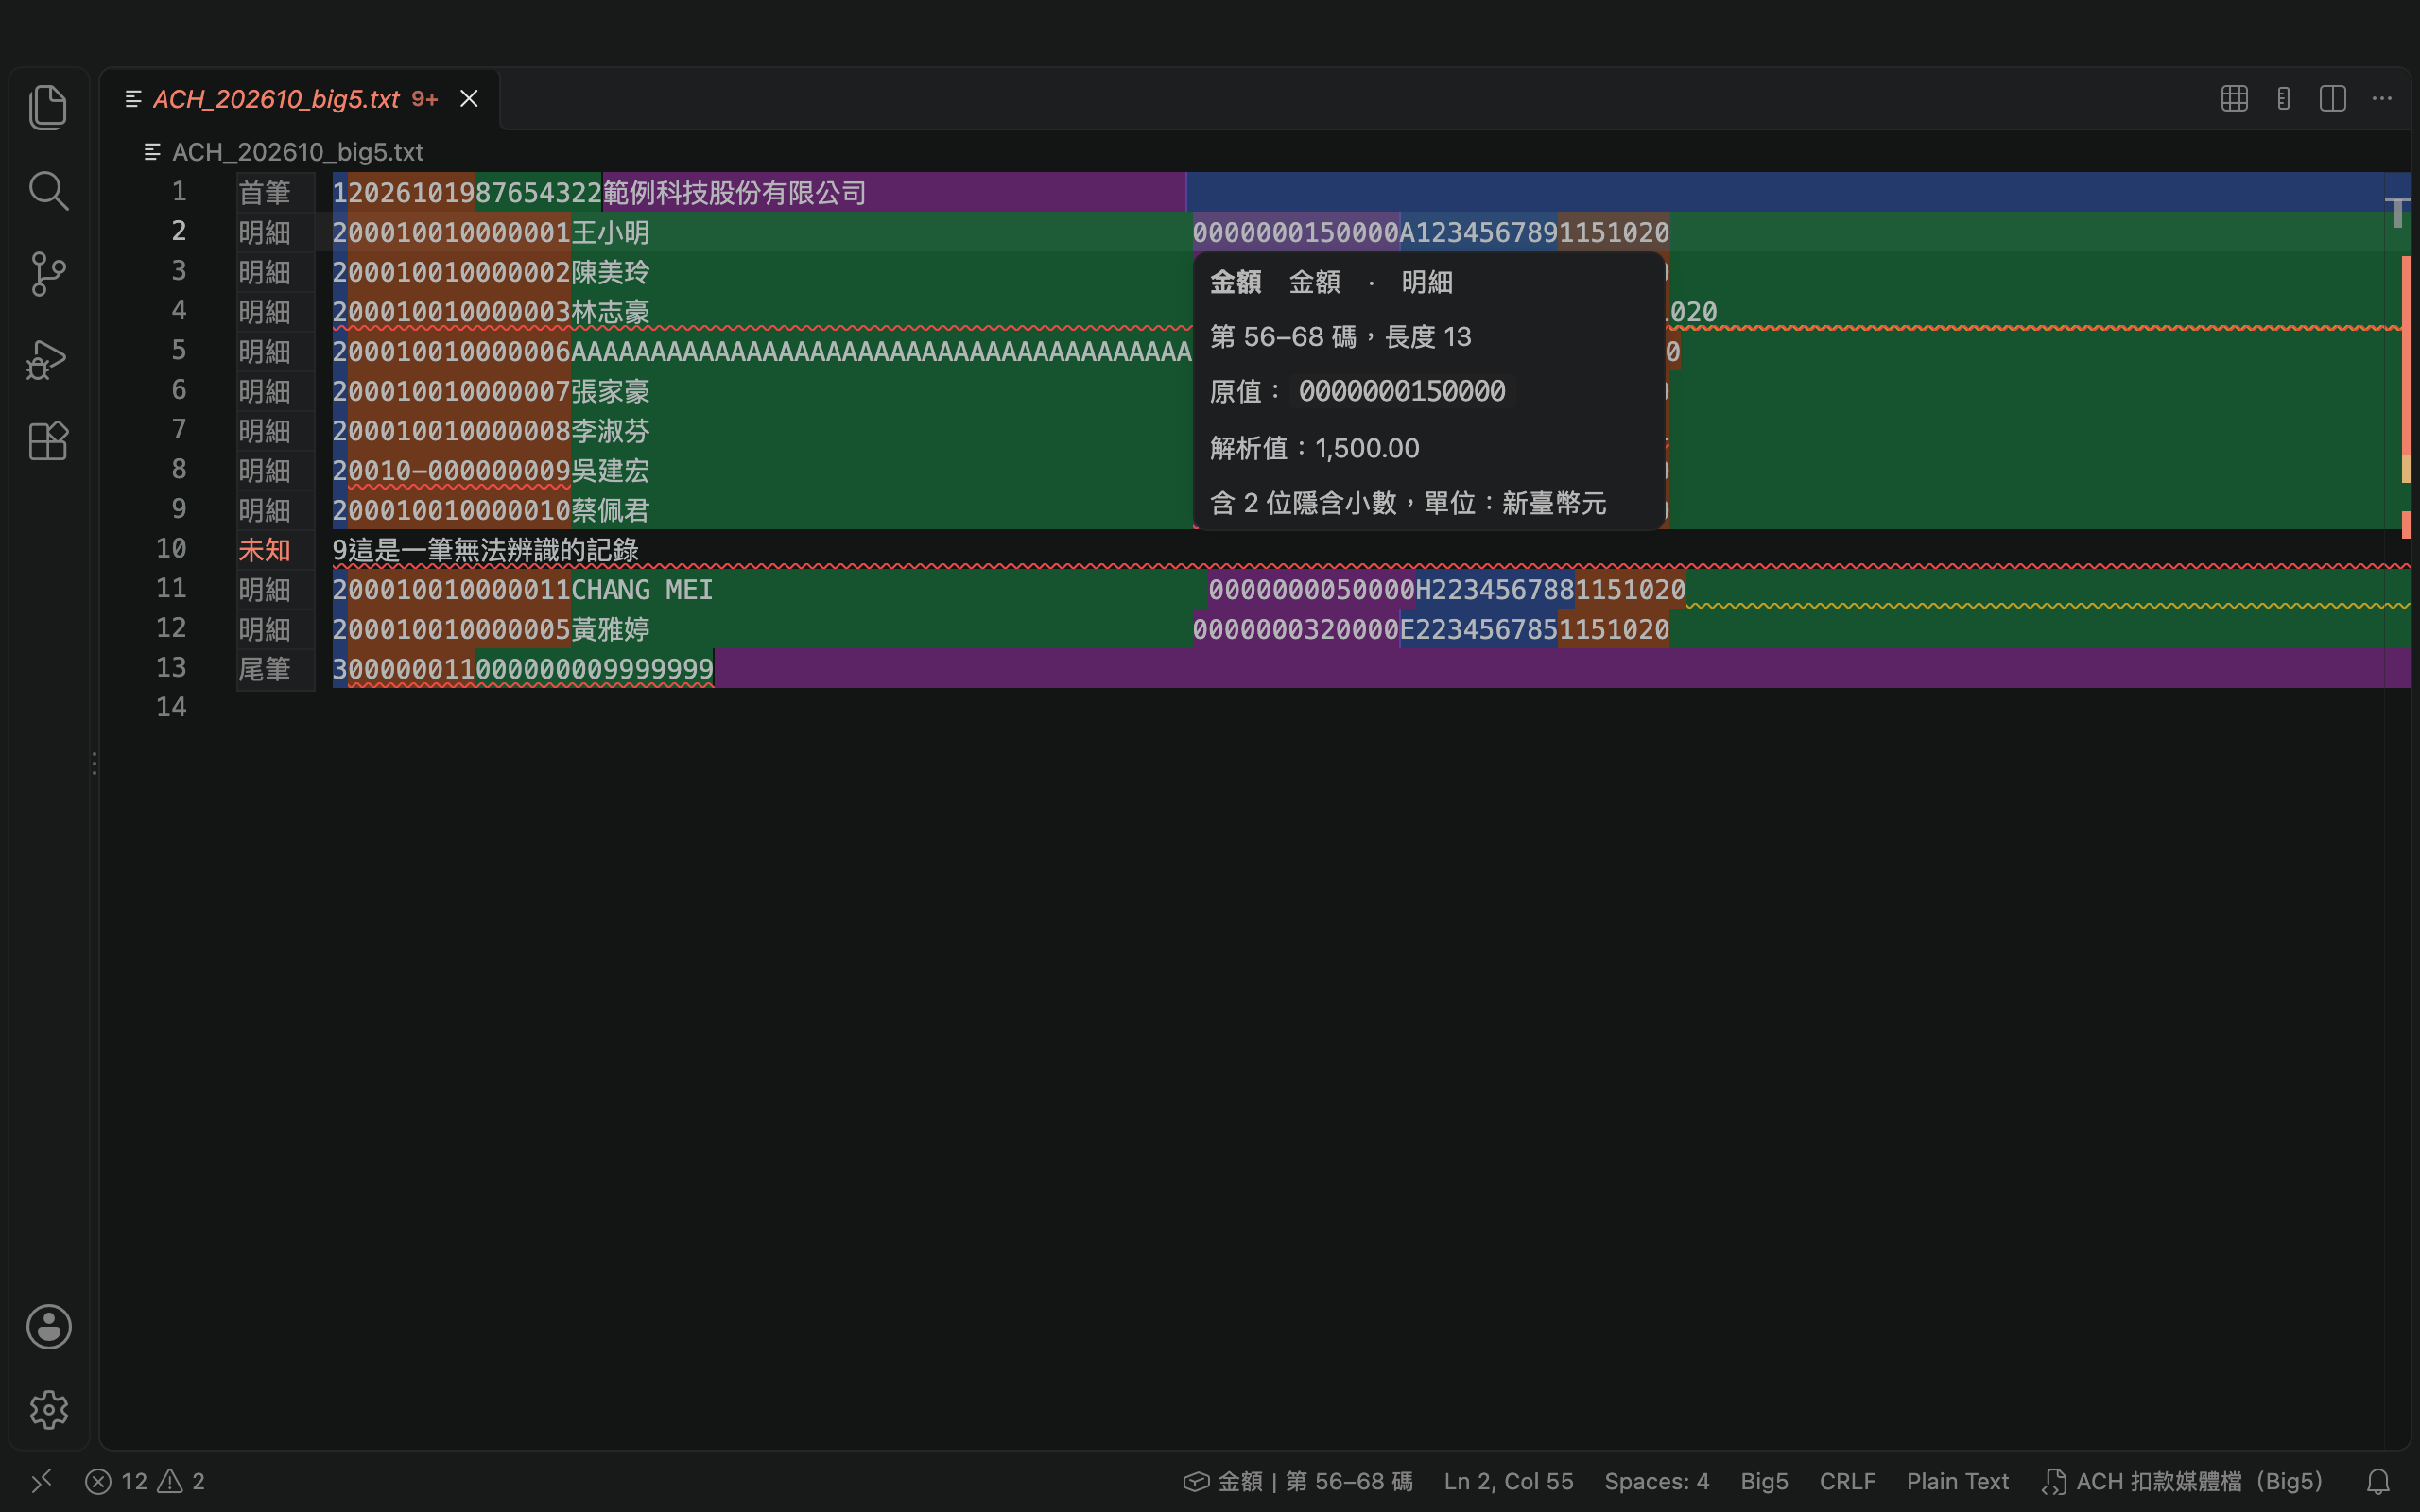Image resolution: width=2420 pixels, height=1512 pixels.
Task: Change the CRLF line ending
Action: (1847, 1481)
